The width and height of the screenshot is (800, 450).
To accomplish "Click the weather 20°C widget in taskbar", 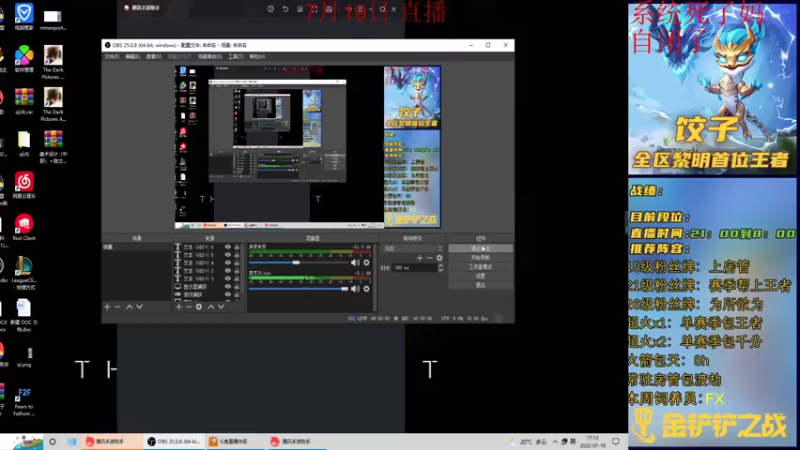I will pos(528,442).
